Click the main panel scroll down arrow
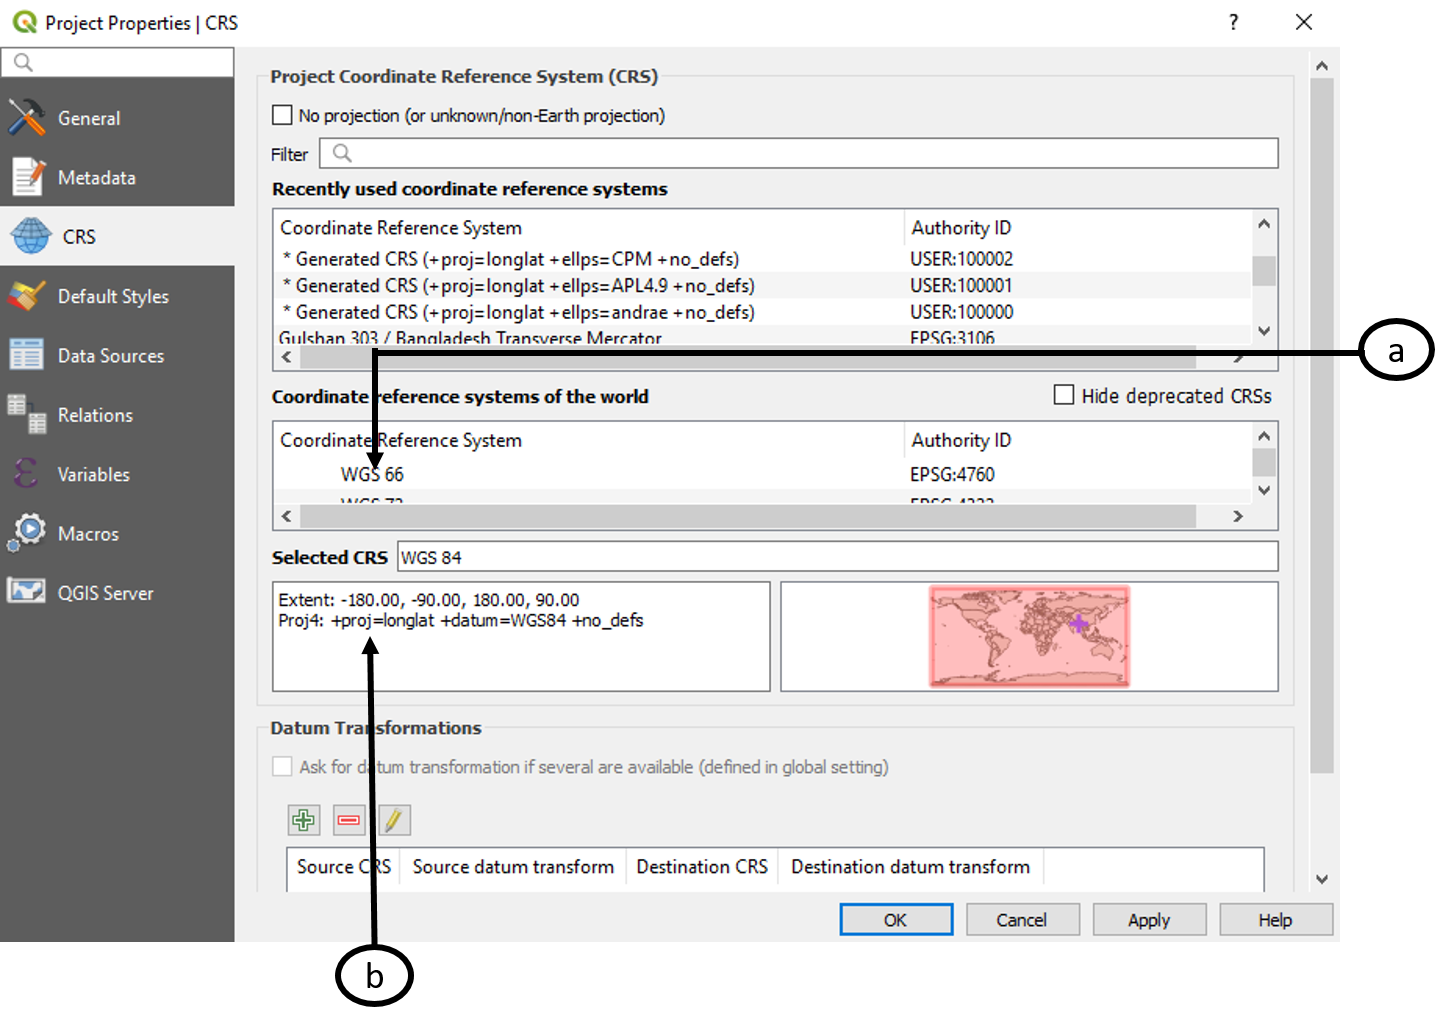 [x=1322, y=879]
